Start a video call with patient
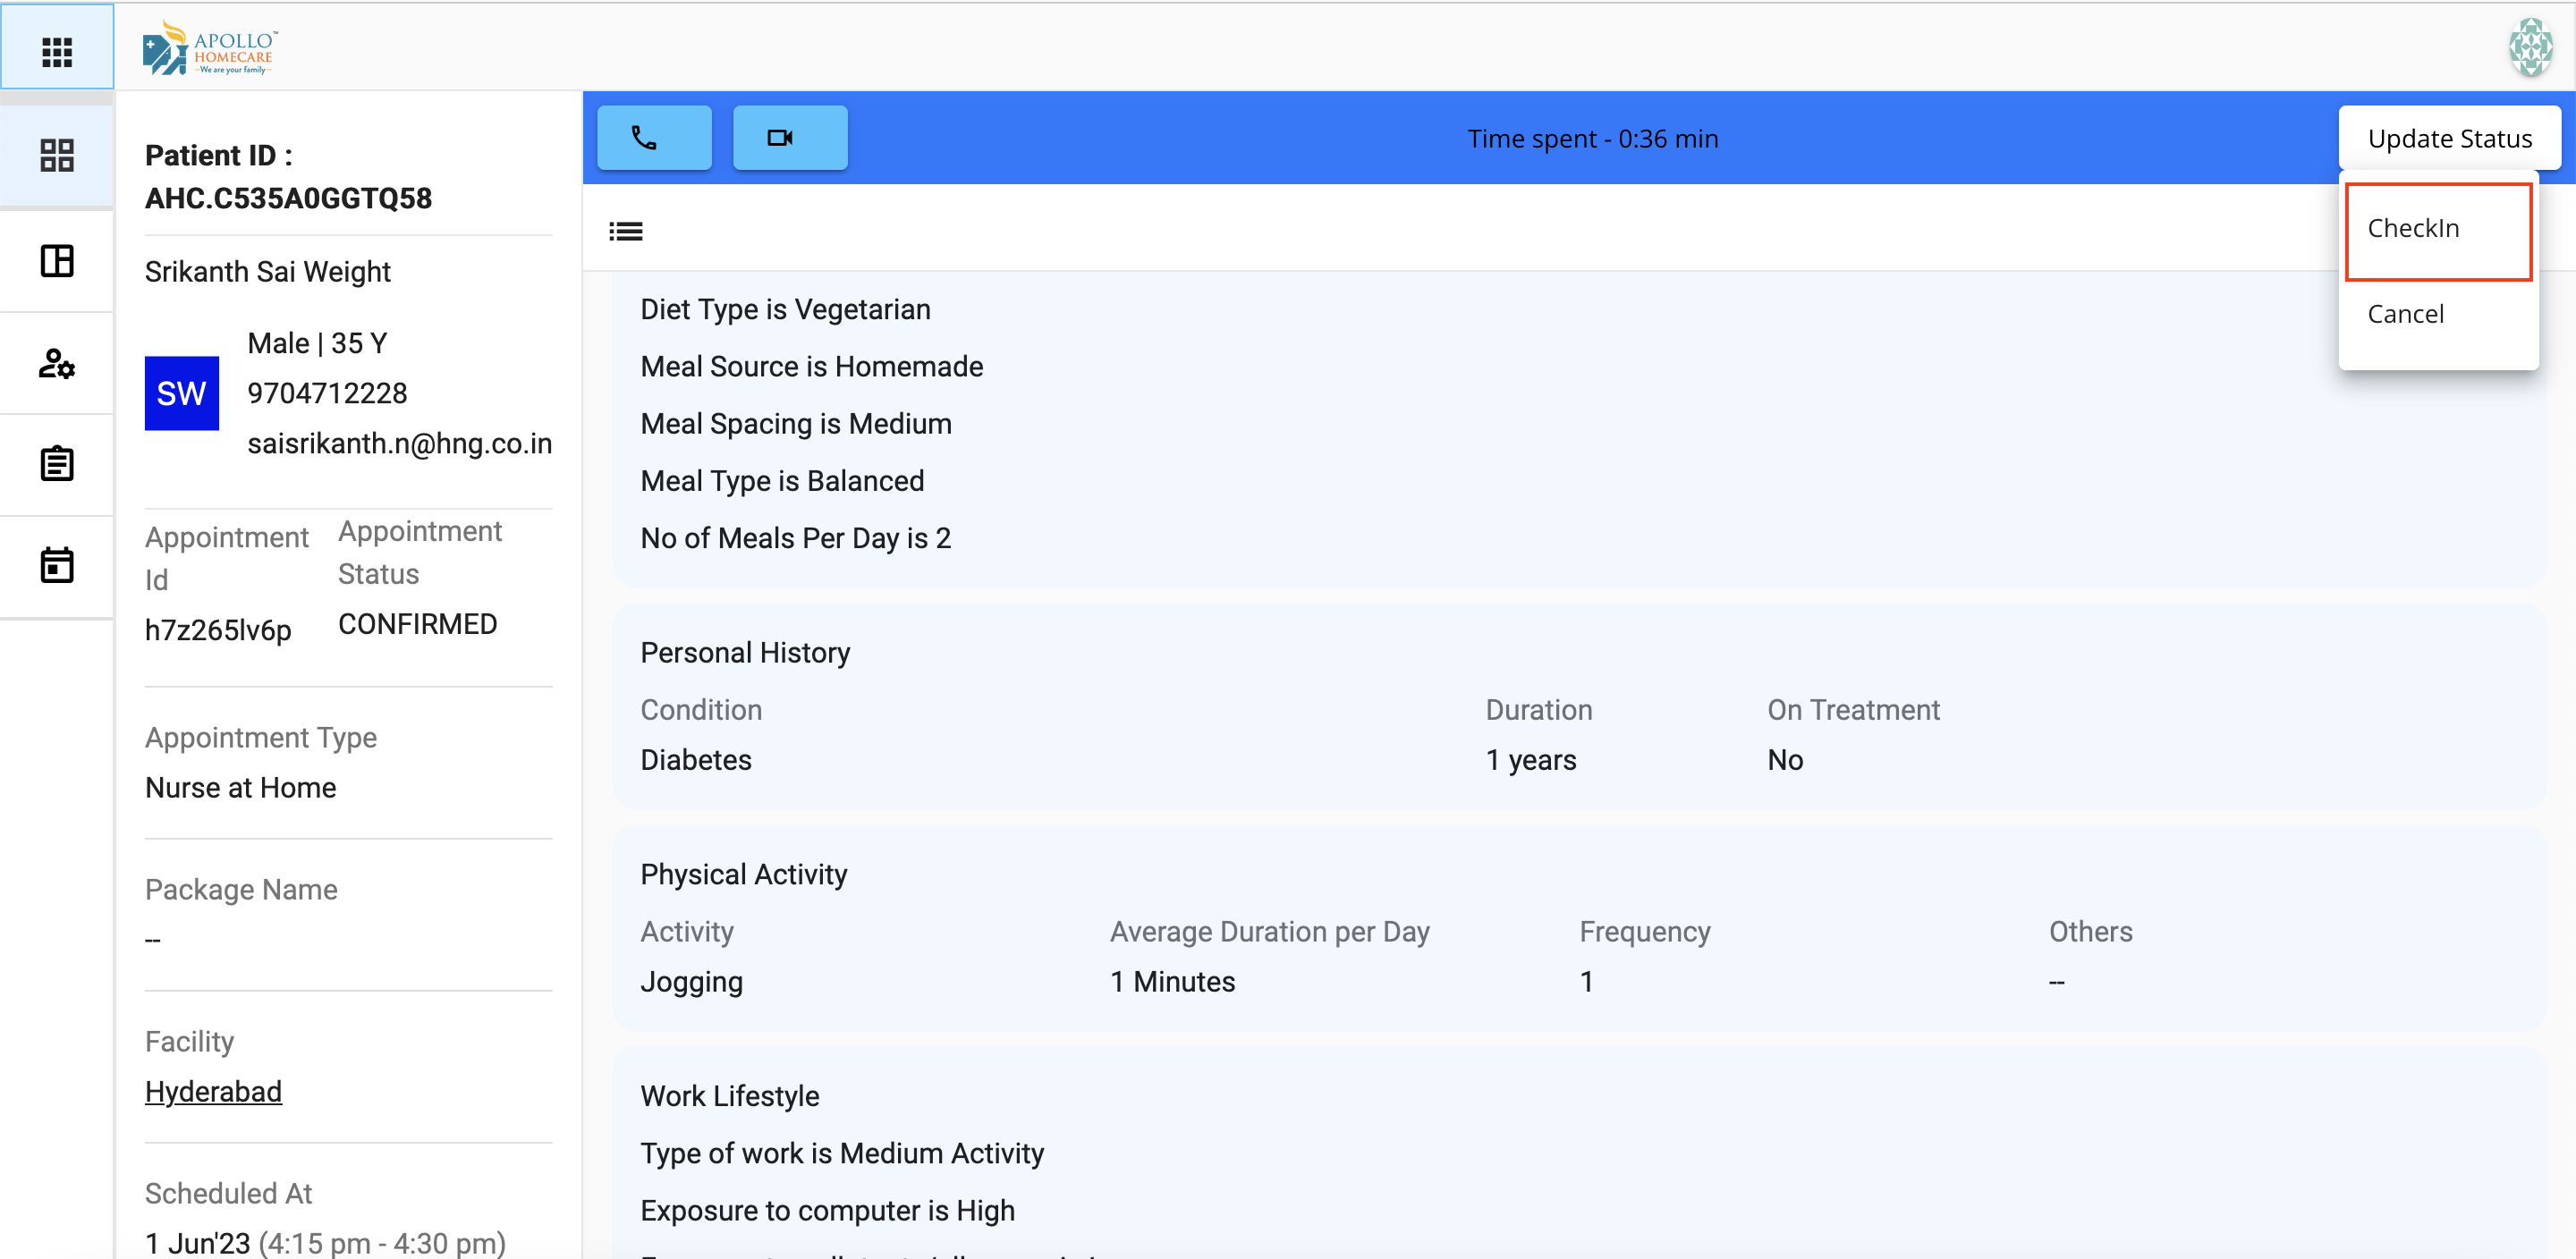The height and width of the screenshot is (1259, 2576). point(789,138)
